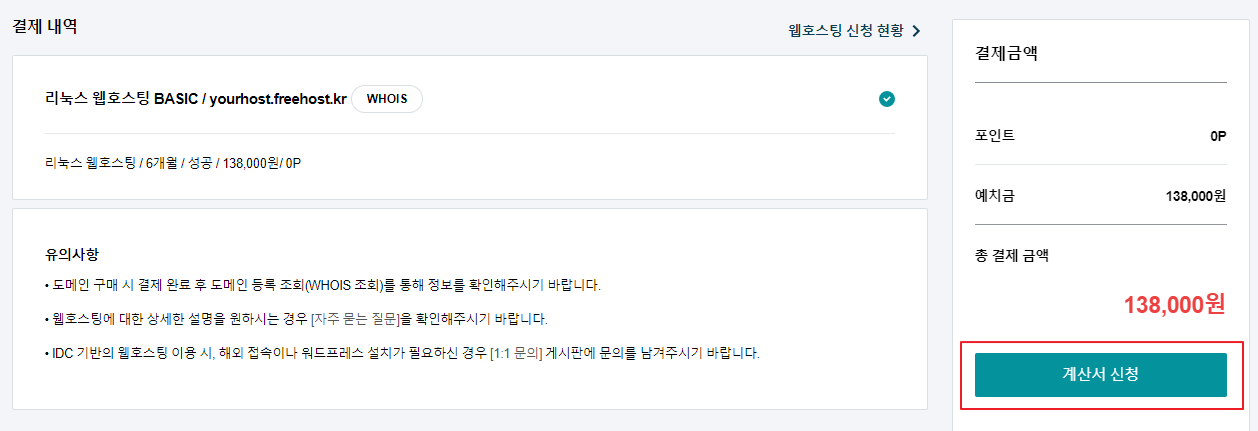
Task: Click the teal checkmark icon on the hosting item
Action: click(887, 99)
